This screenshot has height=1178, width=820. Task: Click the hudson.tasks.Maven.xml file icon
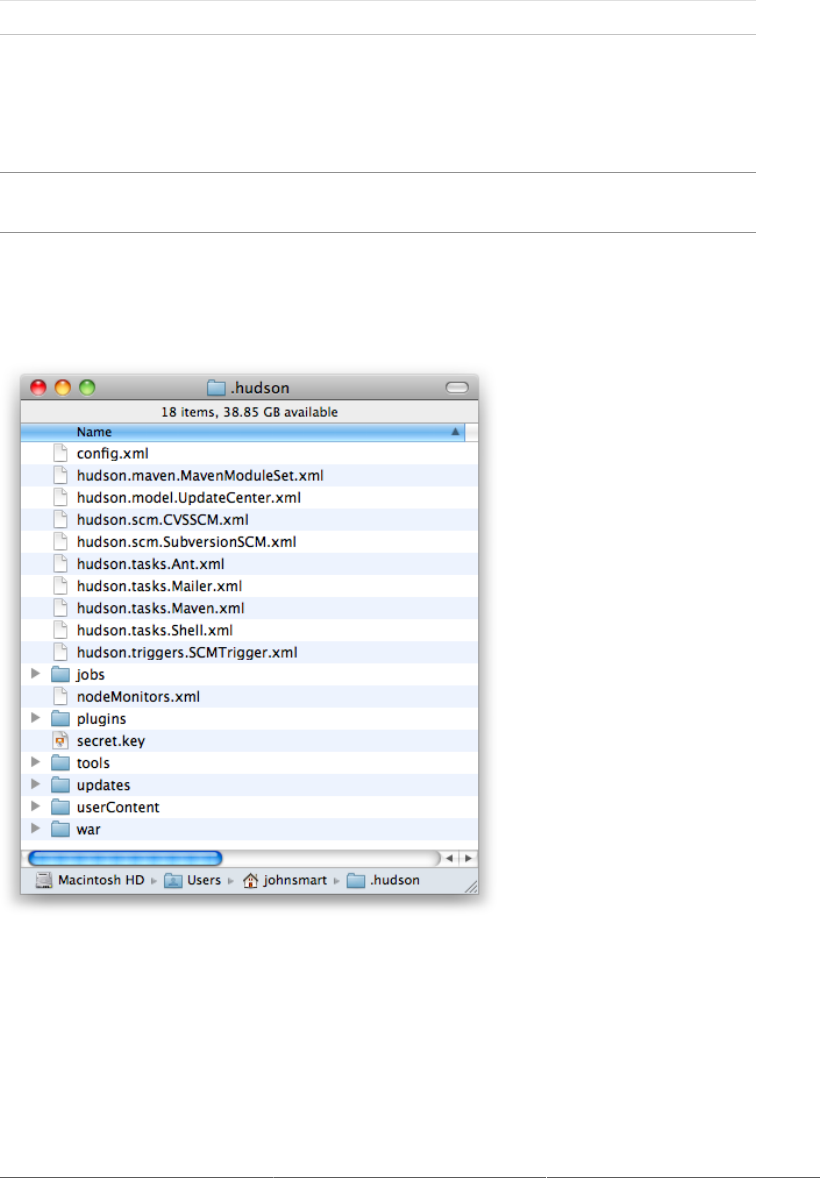60,609
